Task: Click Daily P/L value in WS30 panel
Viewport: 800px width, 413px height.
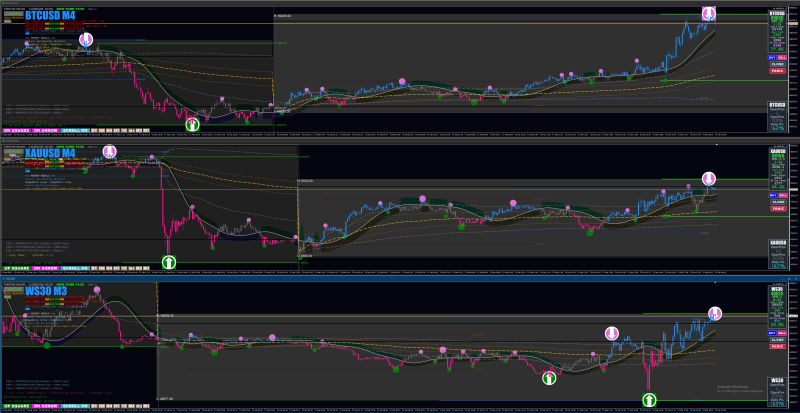Action: point(778,404)
